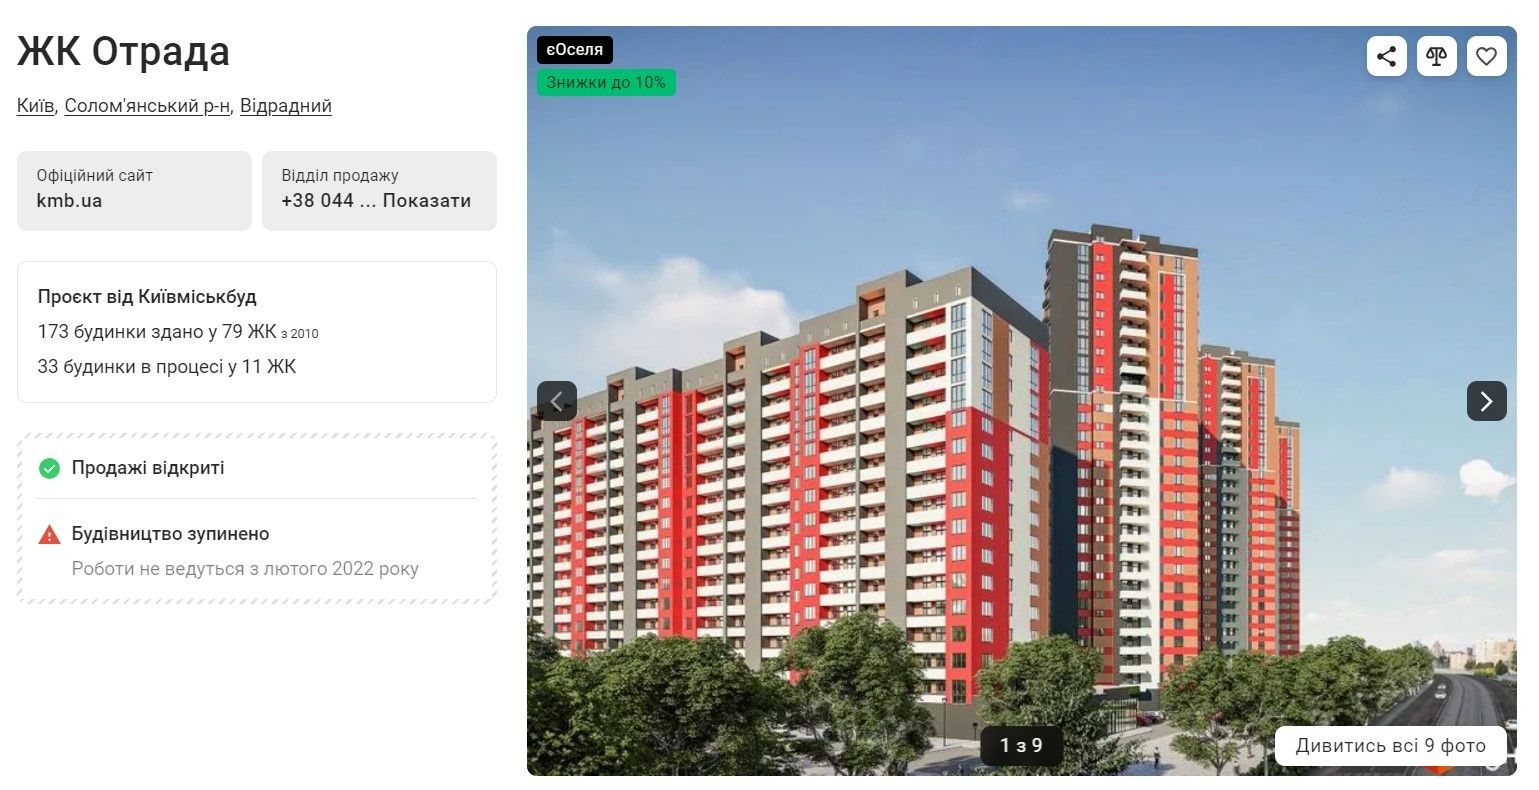Open the compare scales icon

(1437, 56)
